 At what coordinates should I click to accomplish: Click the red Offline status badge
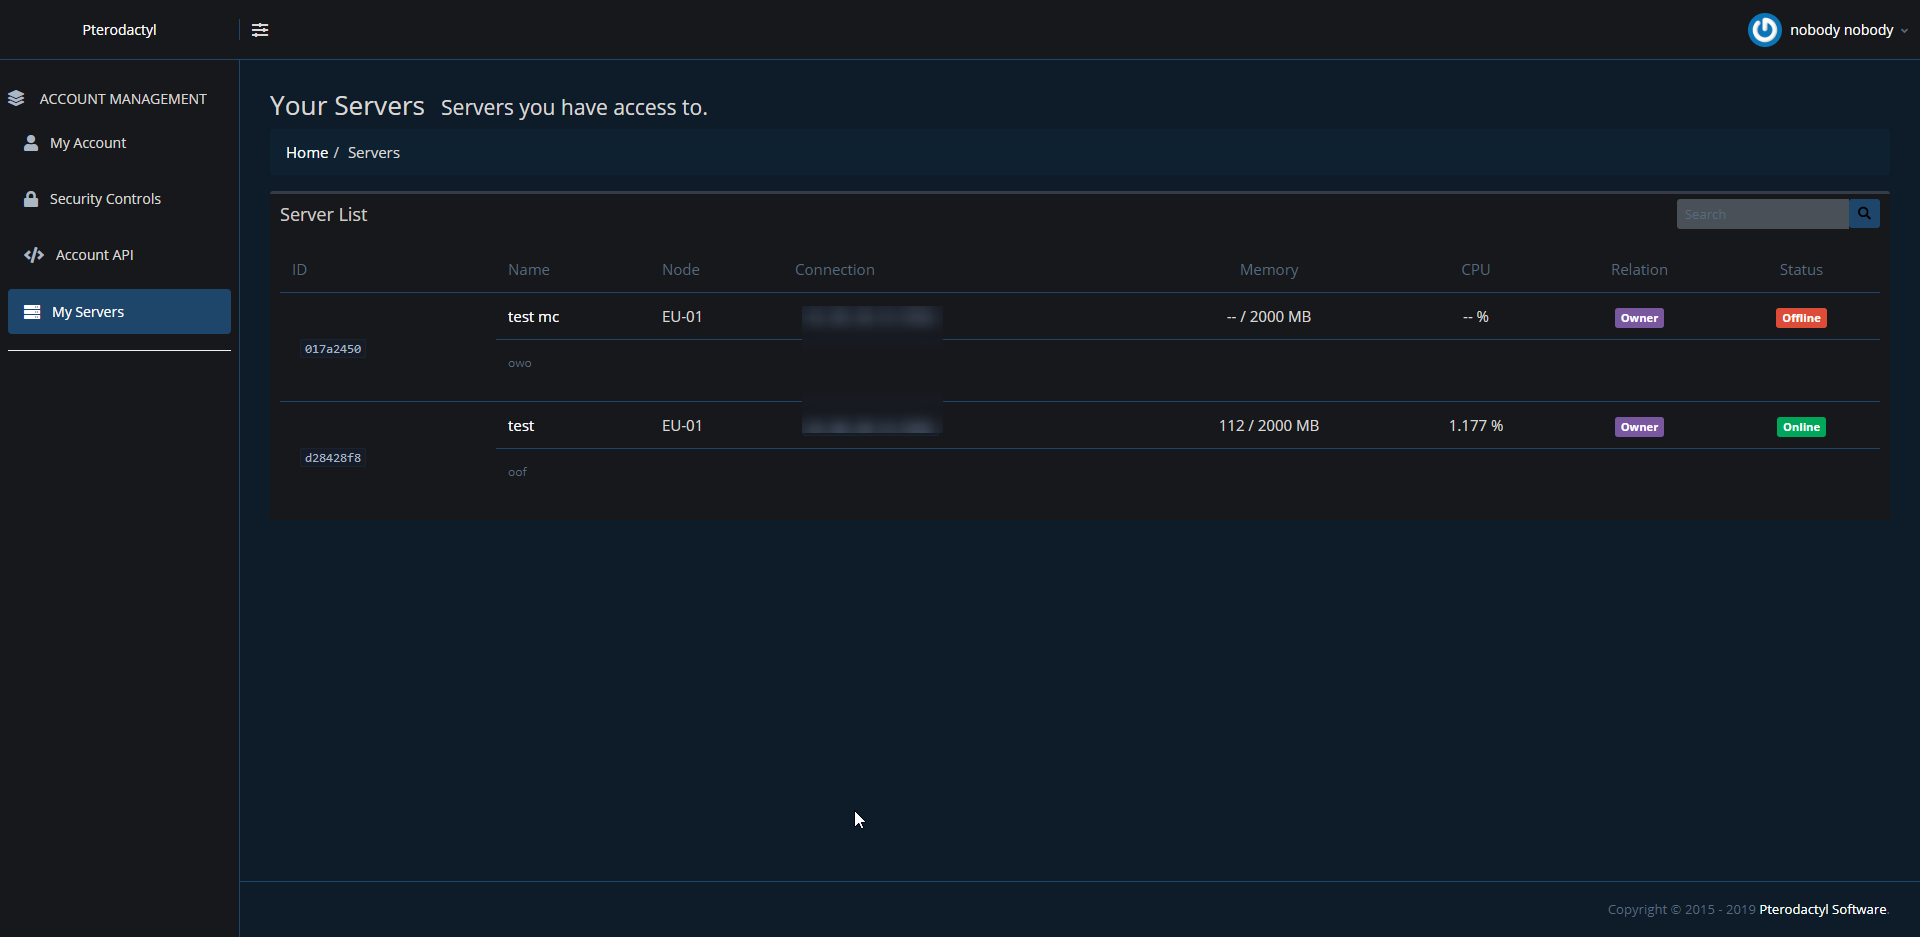point(1800,318)
